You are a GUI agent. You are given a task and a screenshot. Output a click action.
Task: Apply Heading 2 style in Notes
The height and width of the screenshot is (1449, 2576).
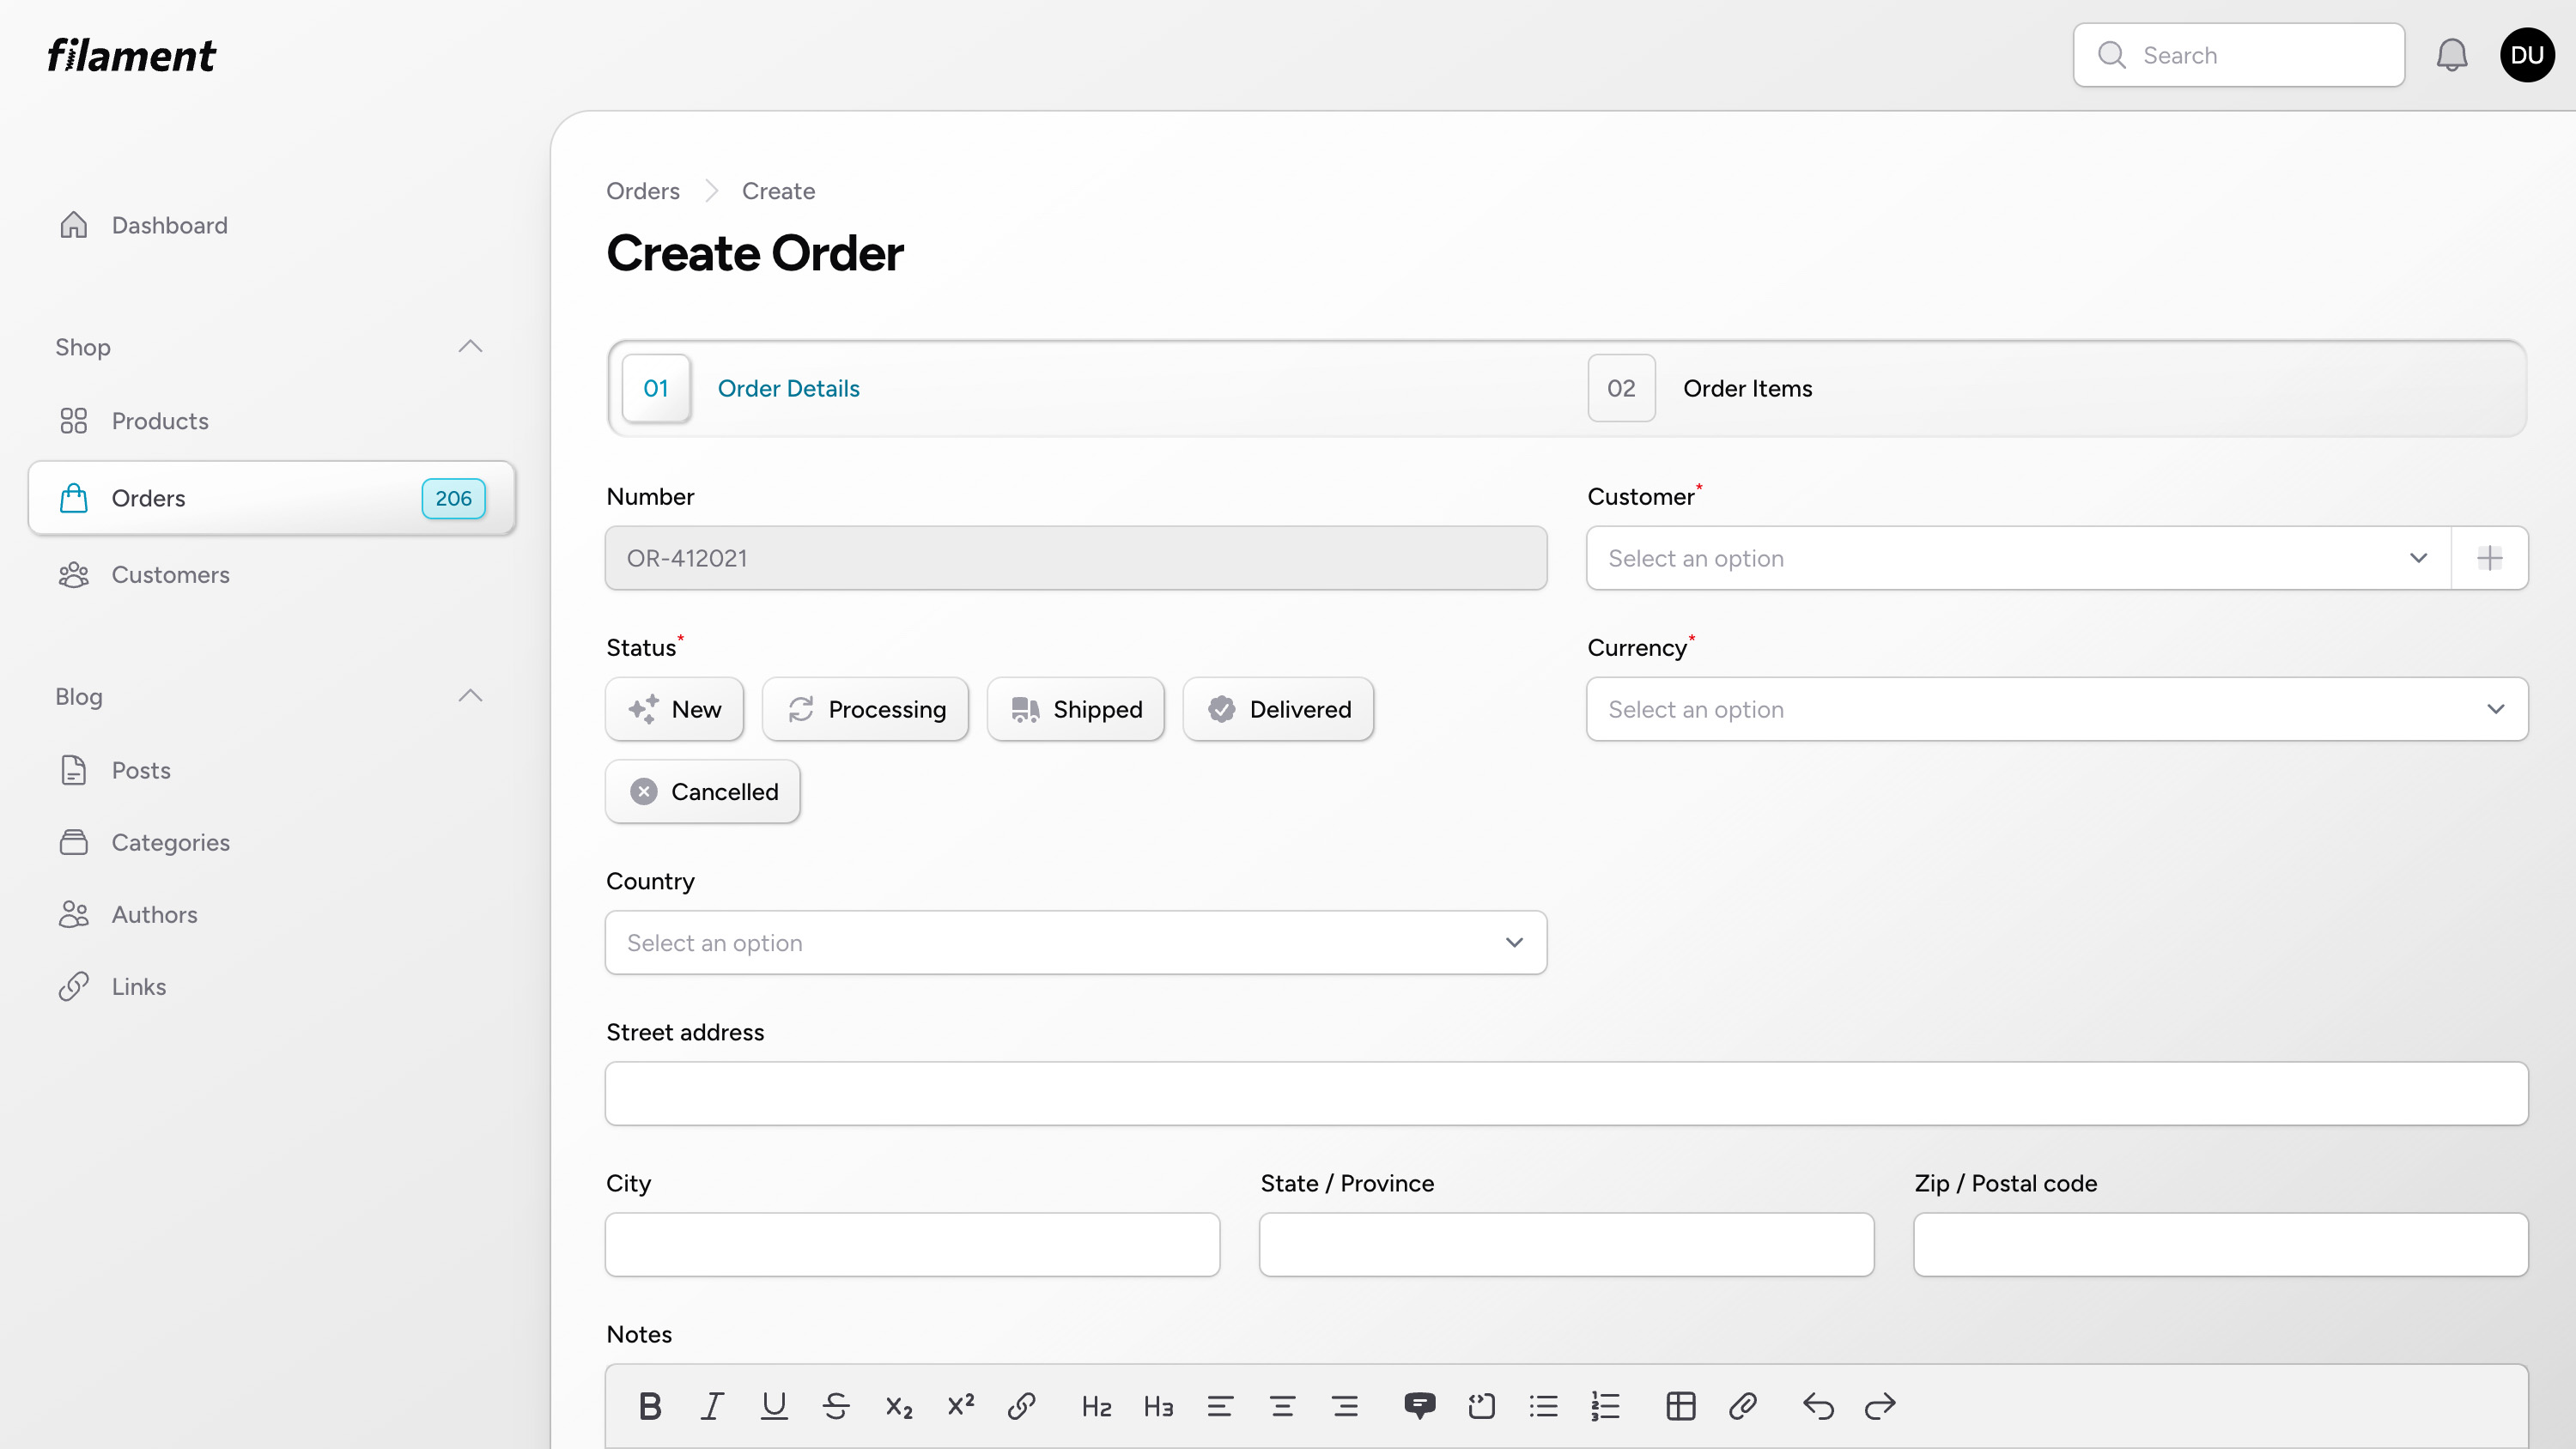pos(1096,1405)
